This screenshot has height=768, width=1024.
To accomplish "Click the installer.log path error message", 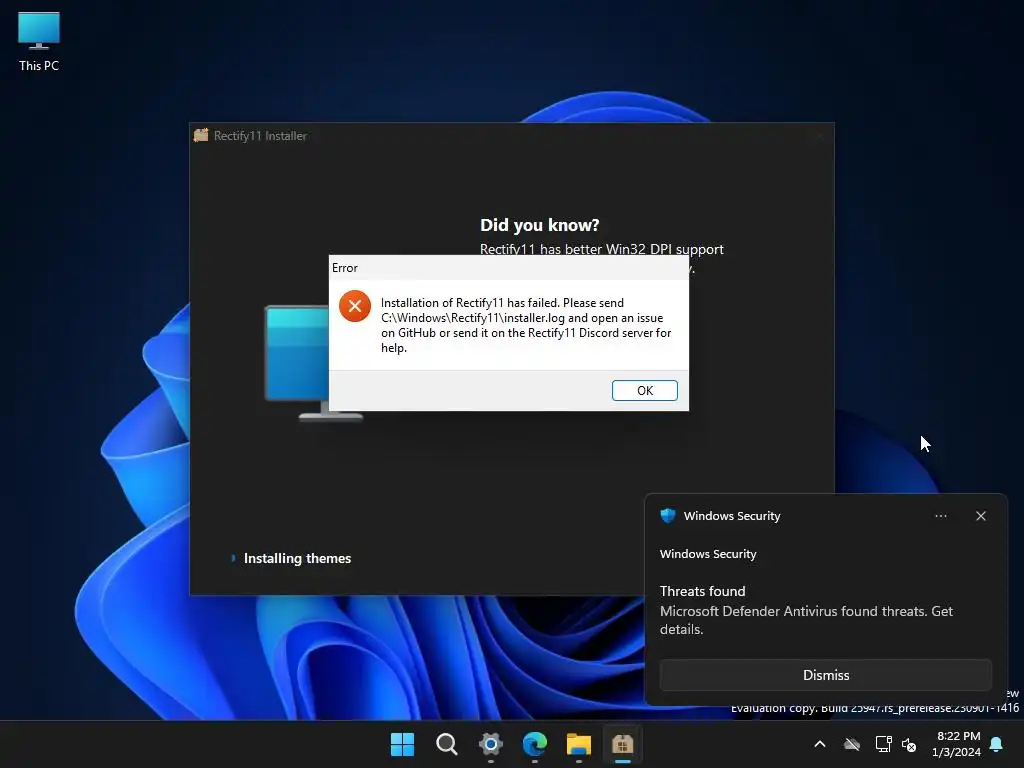I will (x=526, y=325).
